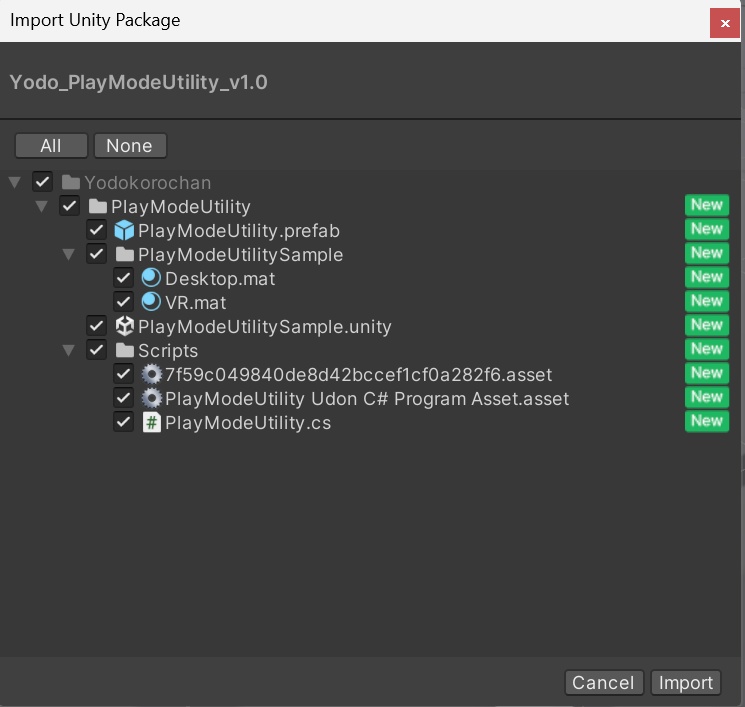Click the PlayModeUtility.prefab cube icon
Viewport: 745px width, 707px height.
[x=124, y=231]
